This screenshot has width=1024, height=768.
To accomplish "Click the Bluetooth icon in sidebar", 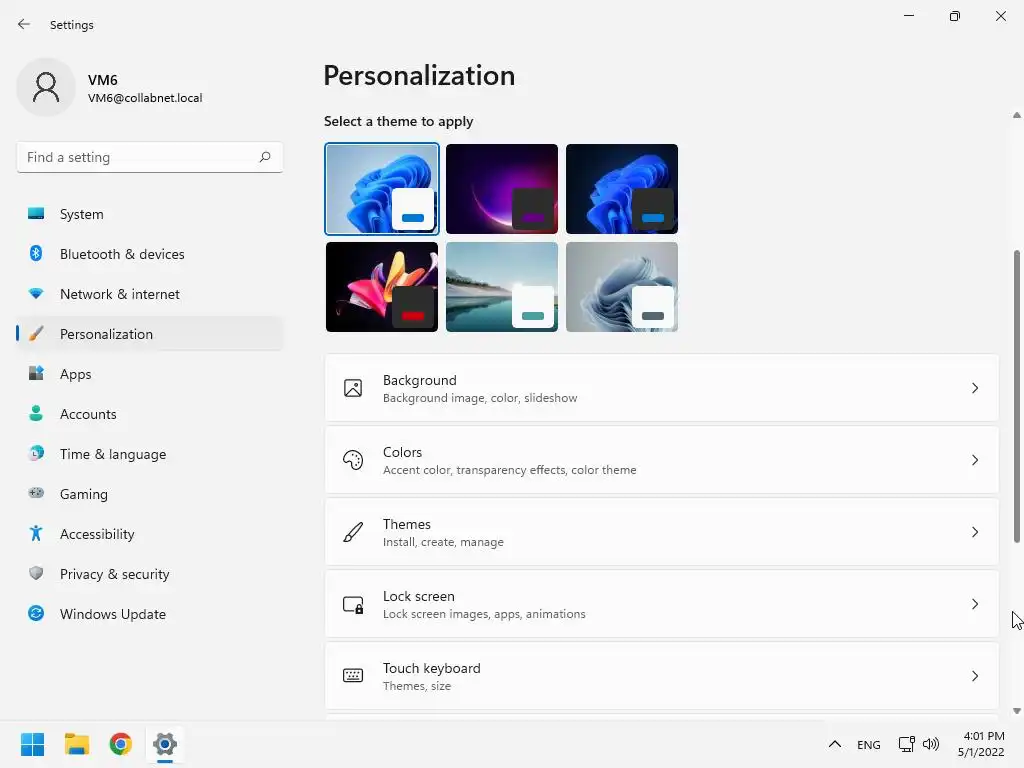I will tap(36, 253).
